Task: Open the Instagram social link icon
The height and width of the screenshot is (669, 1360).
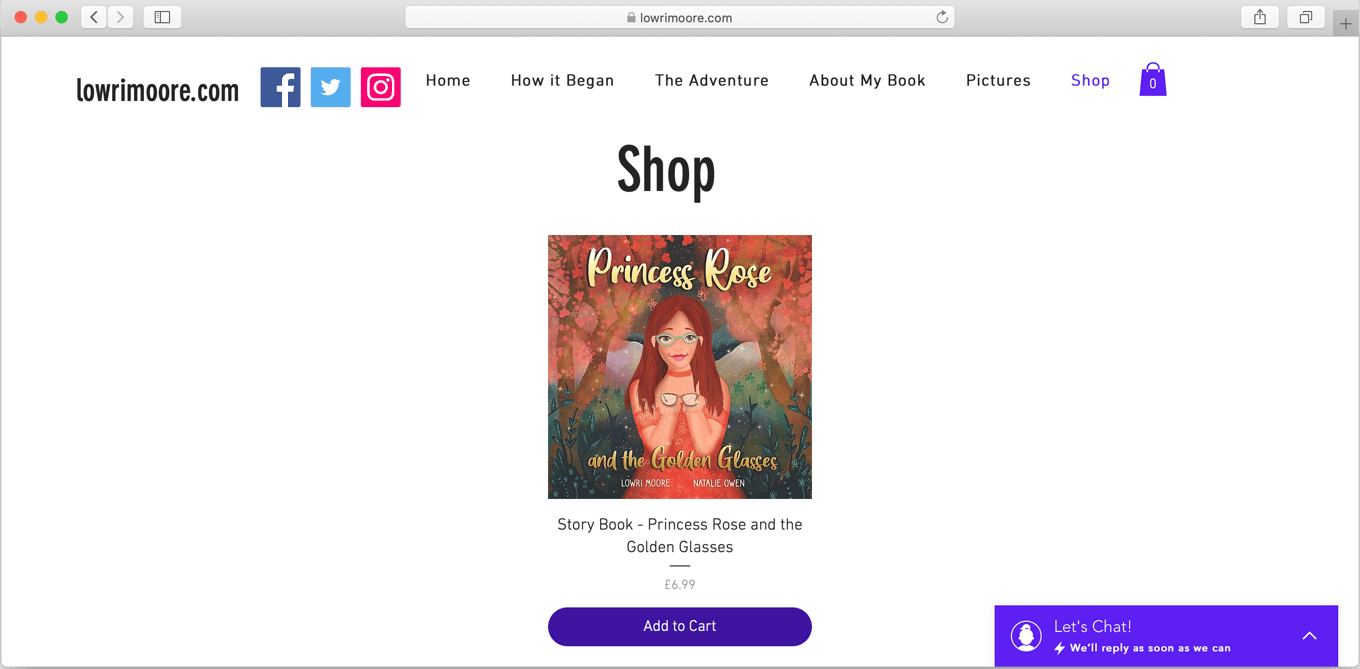Action: pos(381,87)
